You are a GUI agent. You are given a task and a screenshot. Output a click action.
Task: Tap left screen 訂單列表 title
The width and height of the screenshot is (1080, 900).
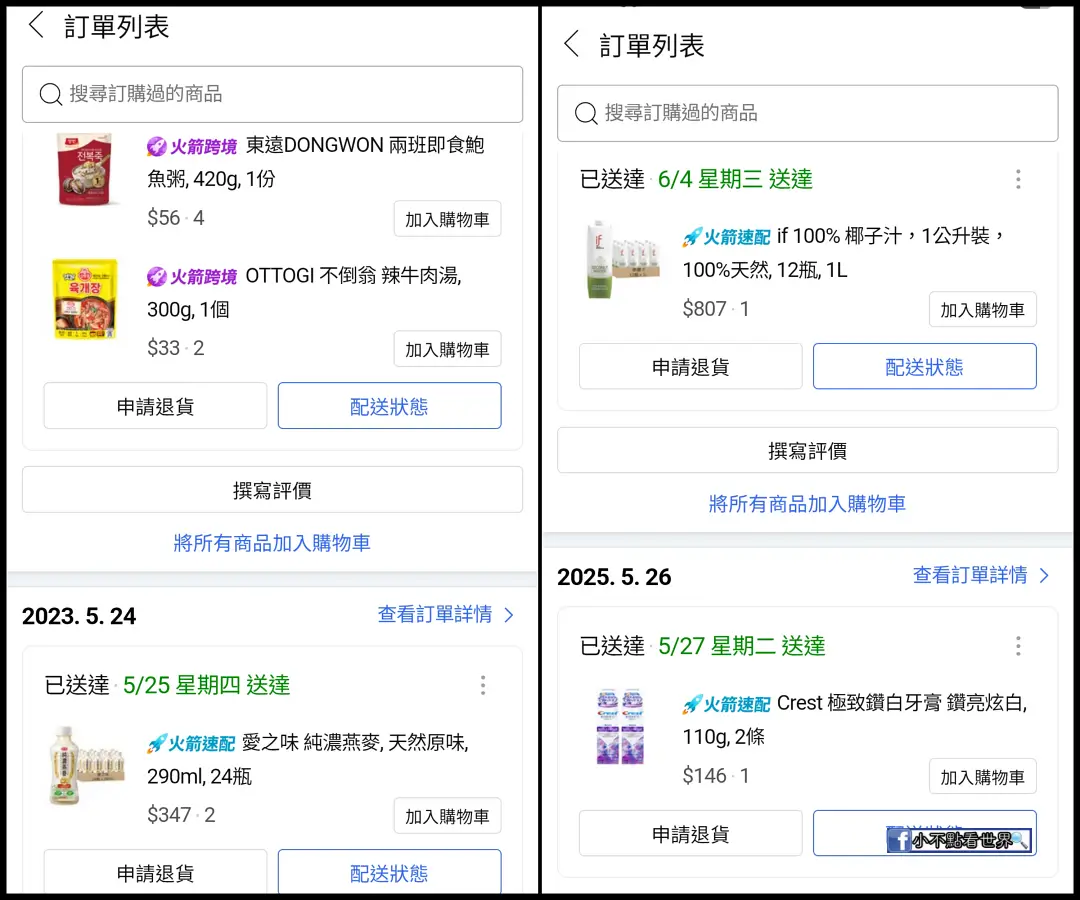coord(116,26)
